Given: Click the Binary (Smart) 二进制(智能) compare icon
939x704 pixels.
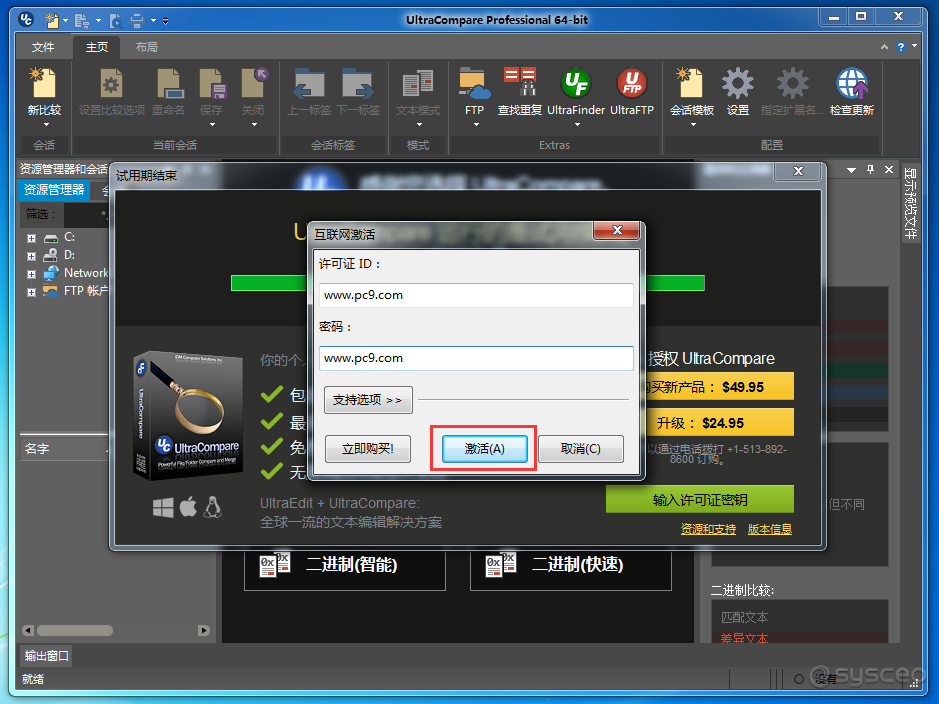Looking at the screenshot, I should point(275,565).
